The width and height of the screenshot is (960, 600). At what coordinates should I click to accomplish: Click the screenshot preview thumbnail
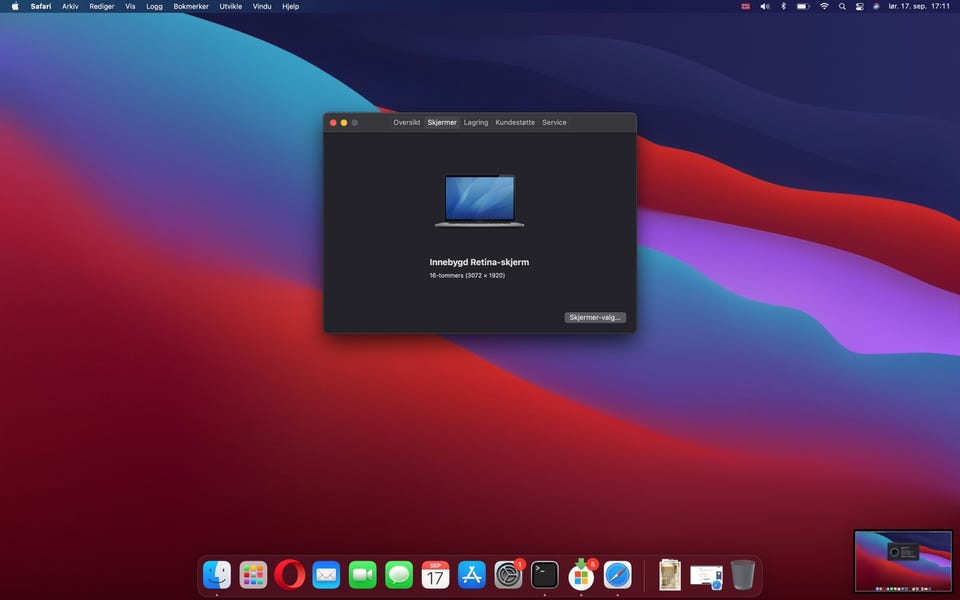click(x=903, y=561)
